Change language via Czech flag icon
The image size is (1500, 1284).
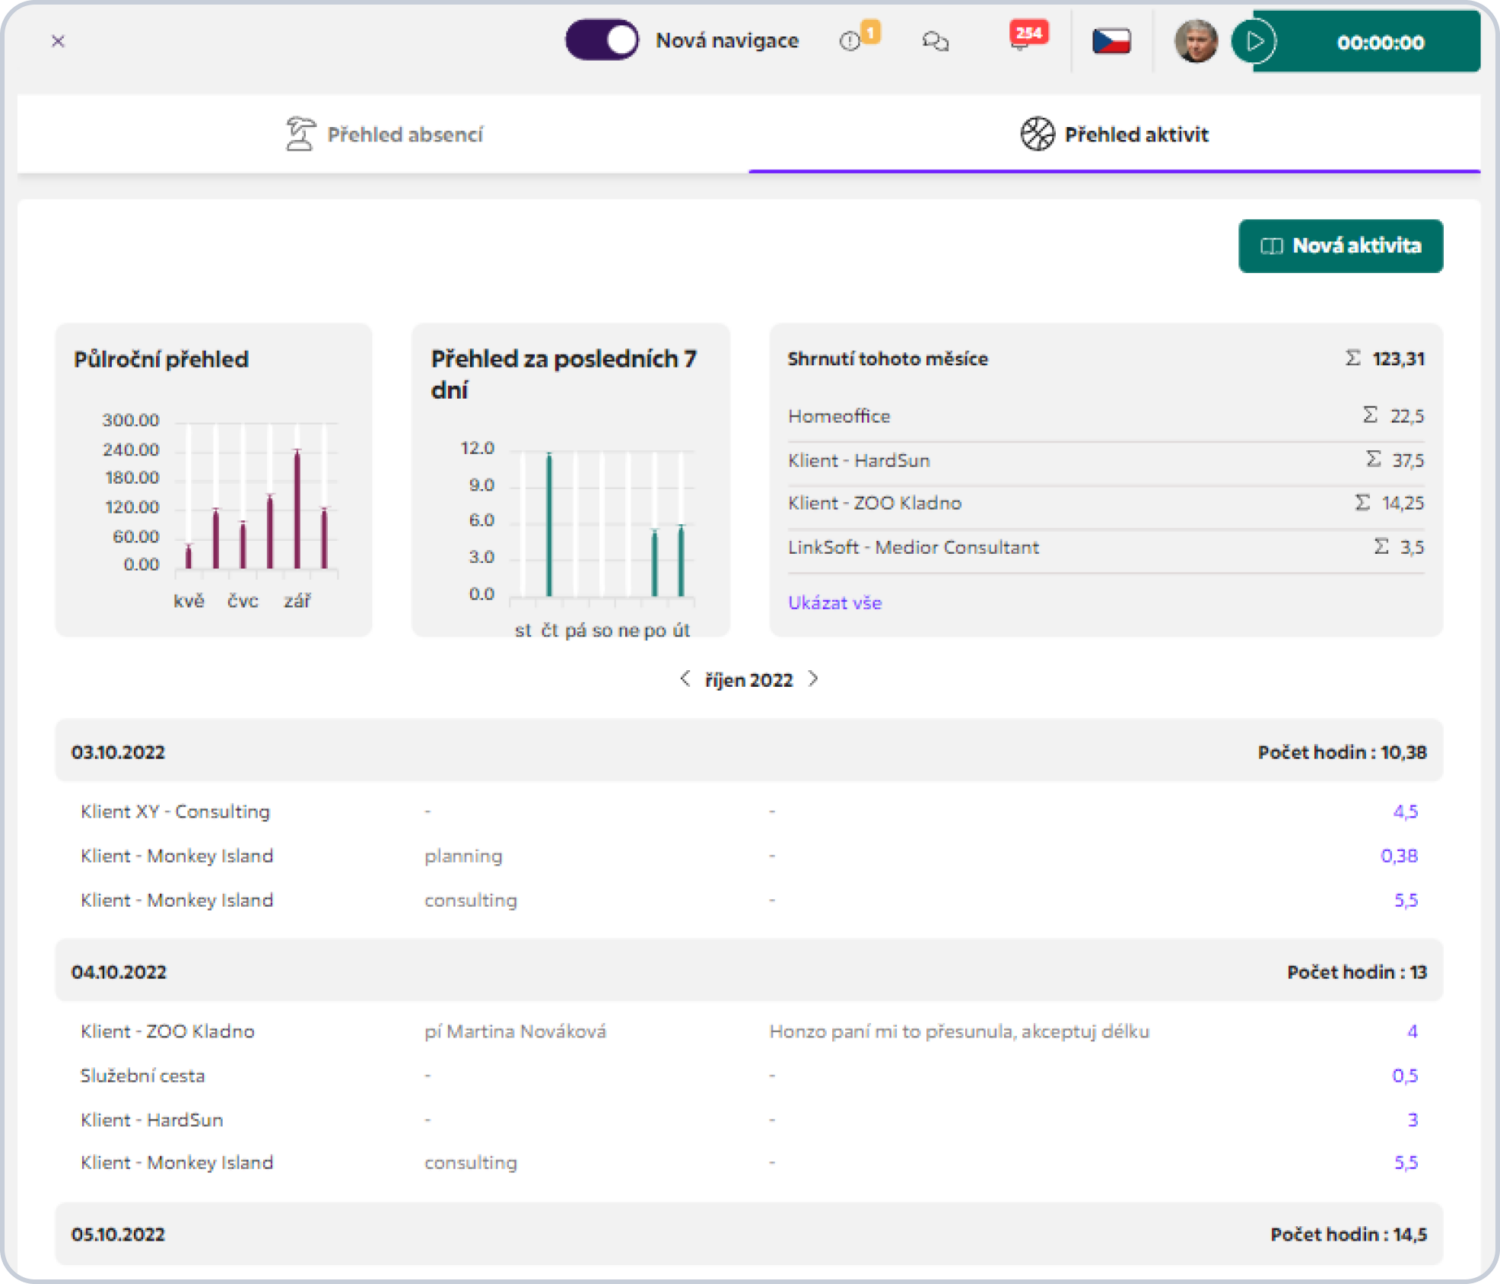[x=1111, y=41]
